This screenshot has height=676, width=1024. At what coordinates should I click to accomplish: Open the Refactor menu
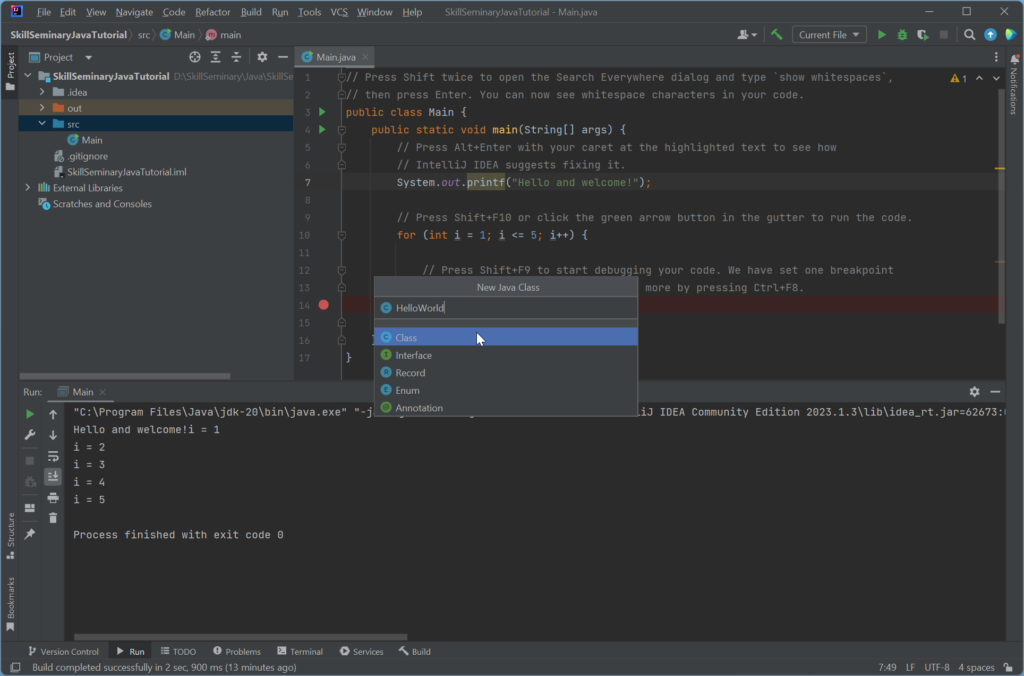[x=212, y=12]
